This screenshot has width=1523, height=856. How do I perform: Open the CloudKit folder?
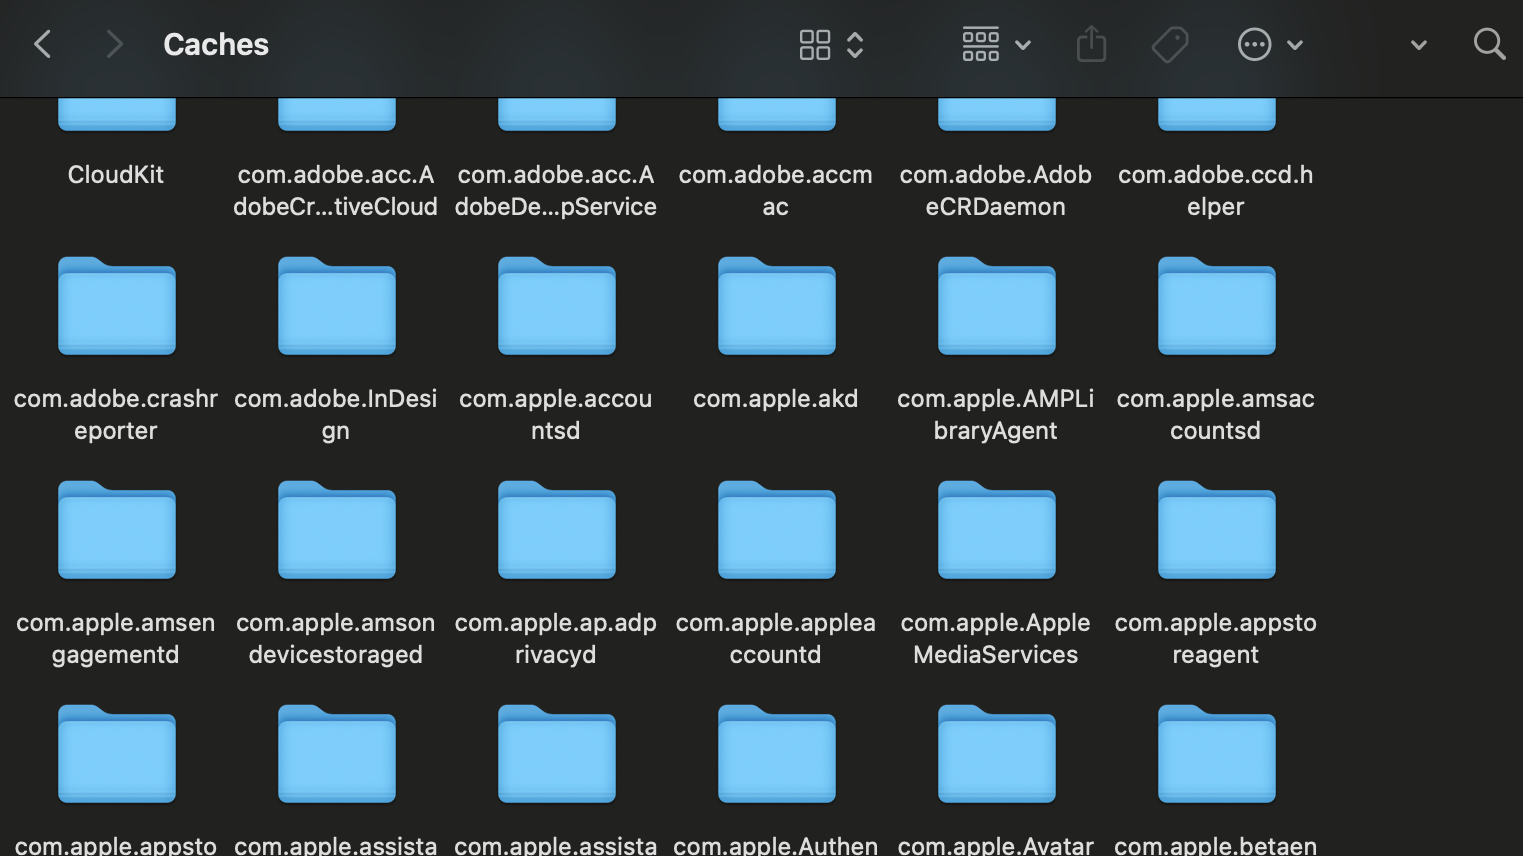click(x=116, y=110)
